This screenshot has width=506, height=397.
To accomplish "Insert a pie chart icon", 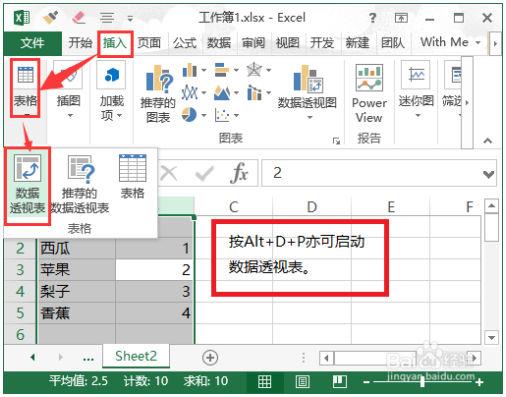I will 189,115.
